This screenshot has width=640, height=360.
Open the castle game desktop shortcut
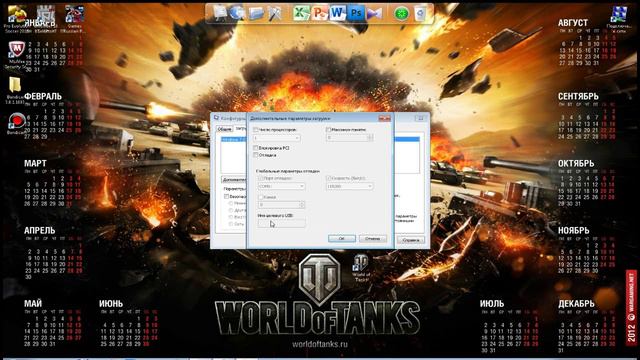point(46,19)
